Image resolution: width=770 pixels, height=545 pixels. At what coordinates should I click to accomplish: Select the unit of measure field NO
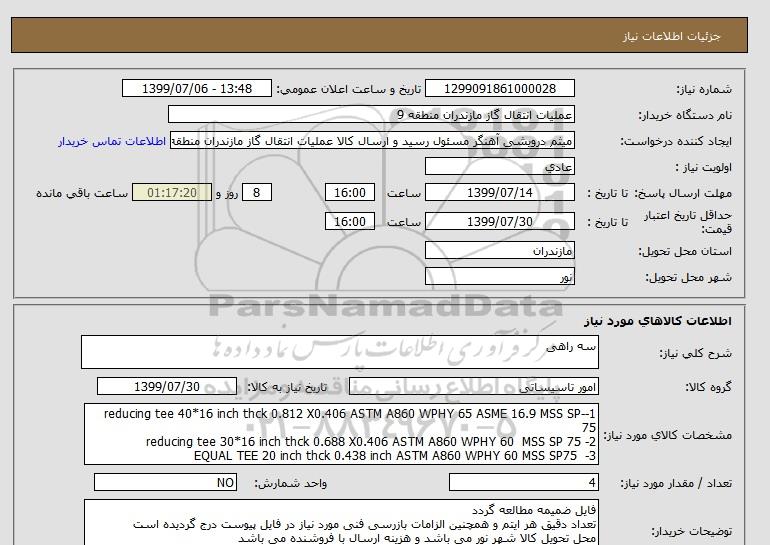pos(165,483)
